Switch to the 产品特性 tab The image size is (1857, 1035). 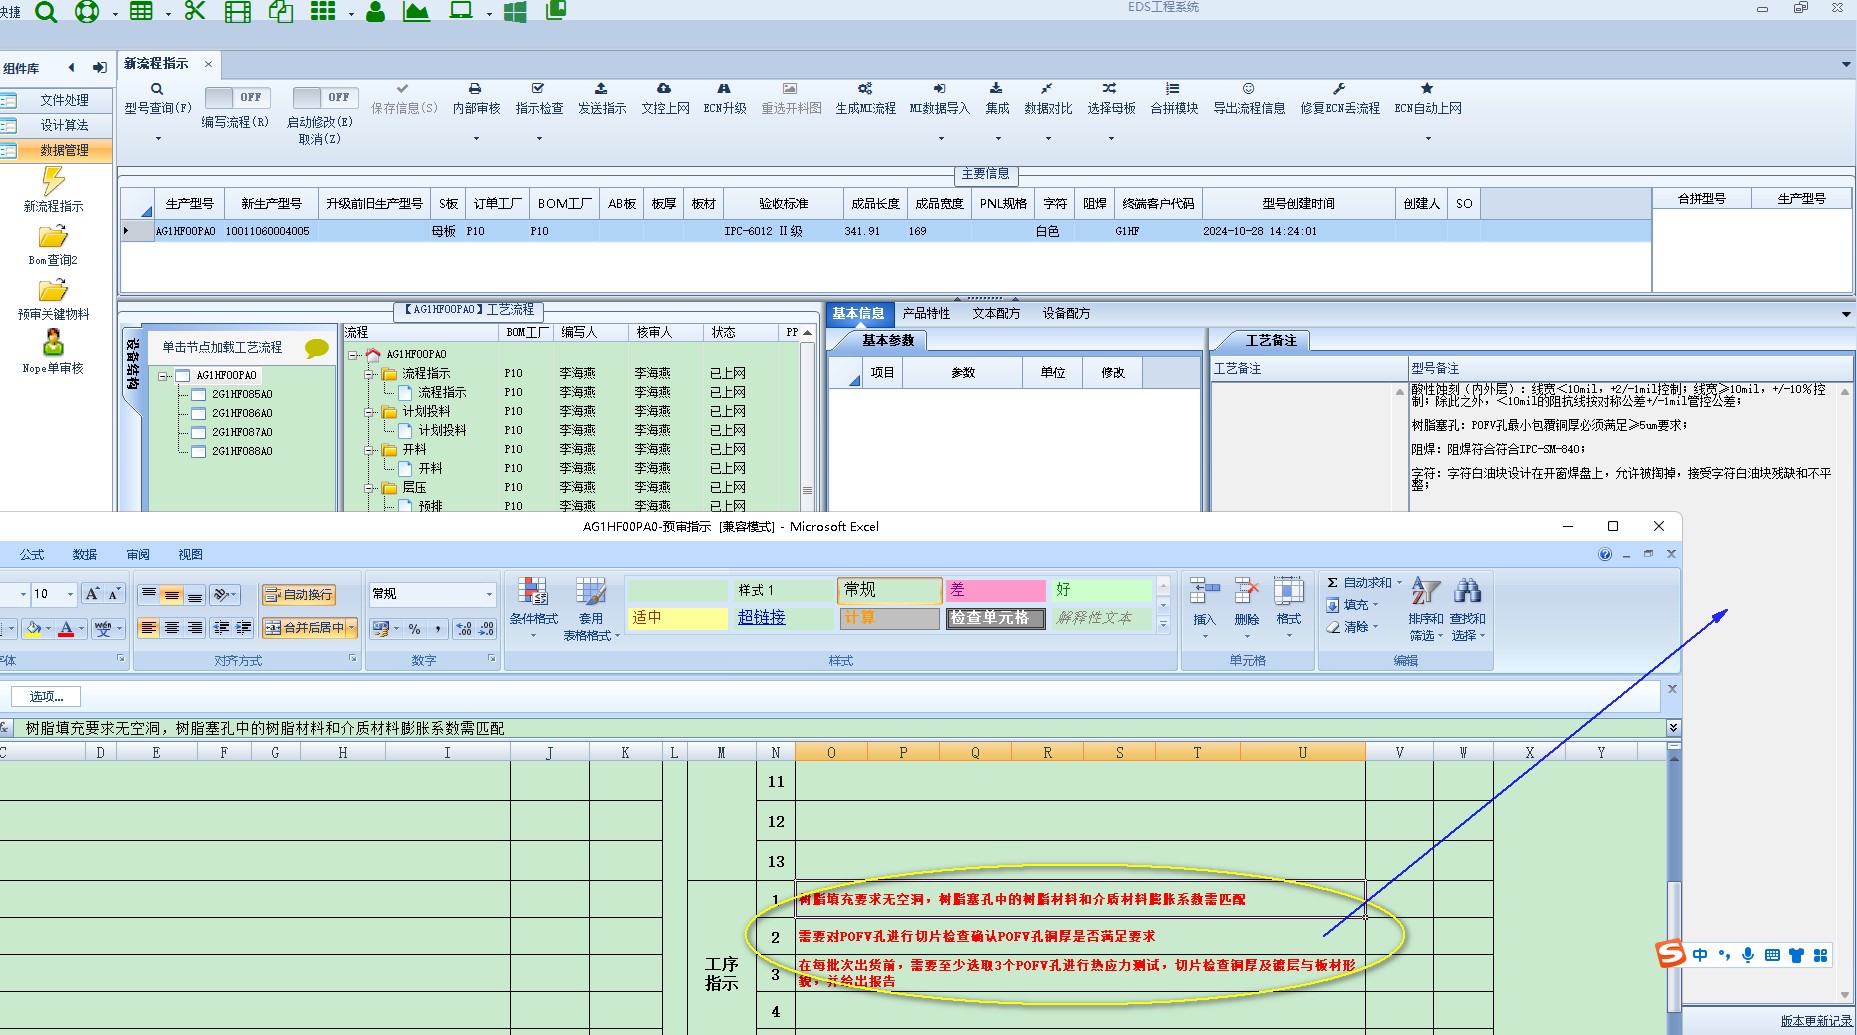926,313
